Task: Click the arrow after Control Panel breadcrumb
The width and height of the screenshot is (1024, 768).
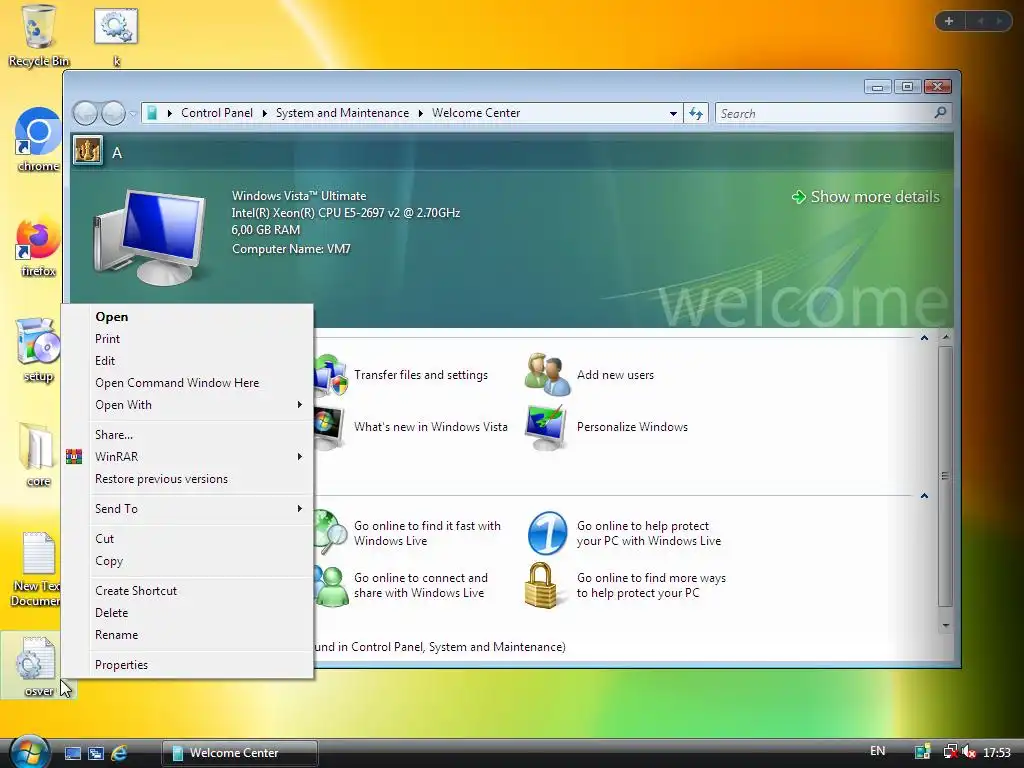Action: (264, 114)
